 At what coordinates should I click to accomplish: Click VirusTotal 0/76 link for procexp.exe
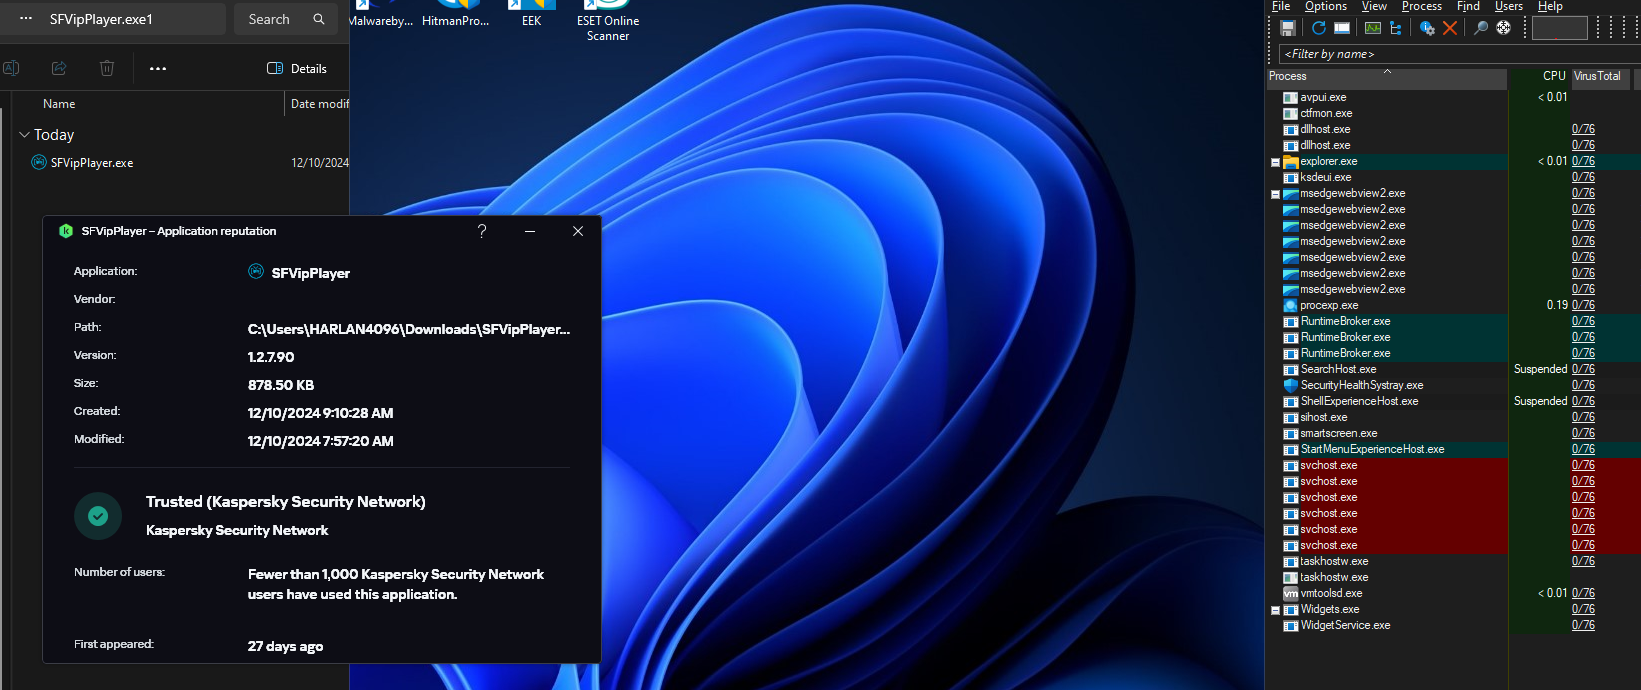click(x=1582, y=305)
